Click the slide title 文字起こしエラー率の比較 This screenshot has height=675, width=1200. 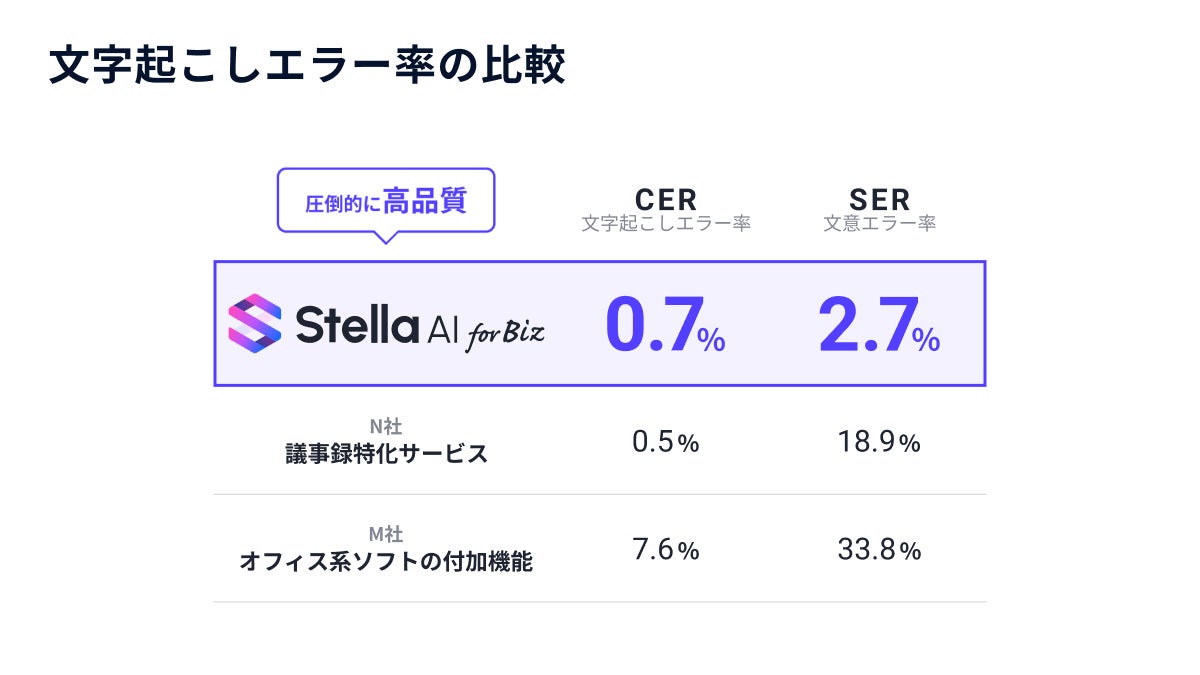click(307, 65)
